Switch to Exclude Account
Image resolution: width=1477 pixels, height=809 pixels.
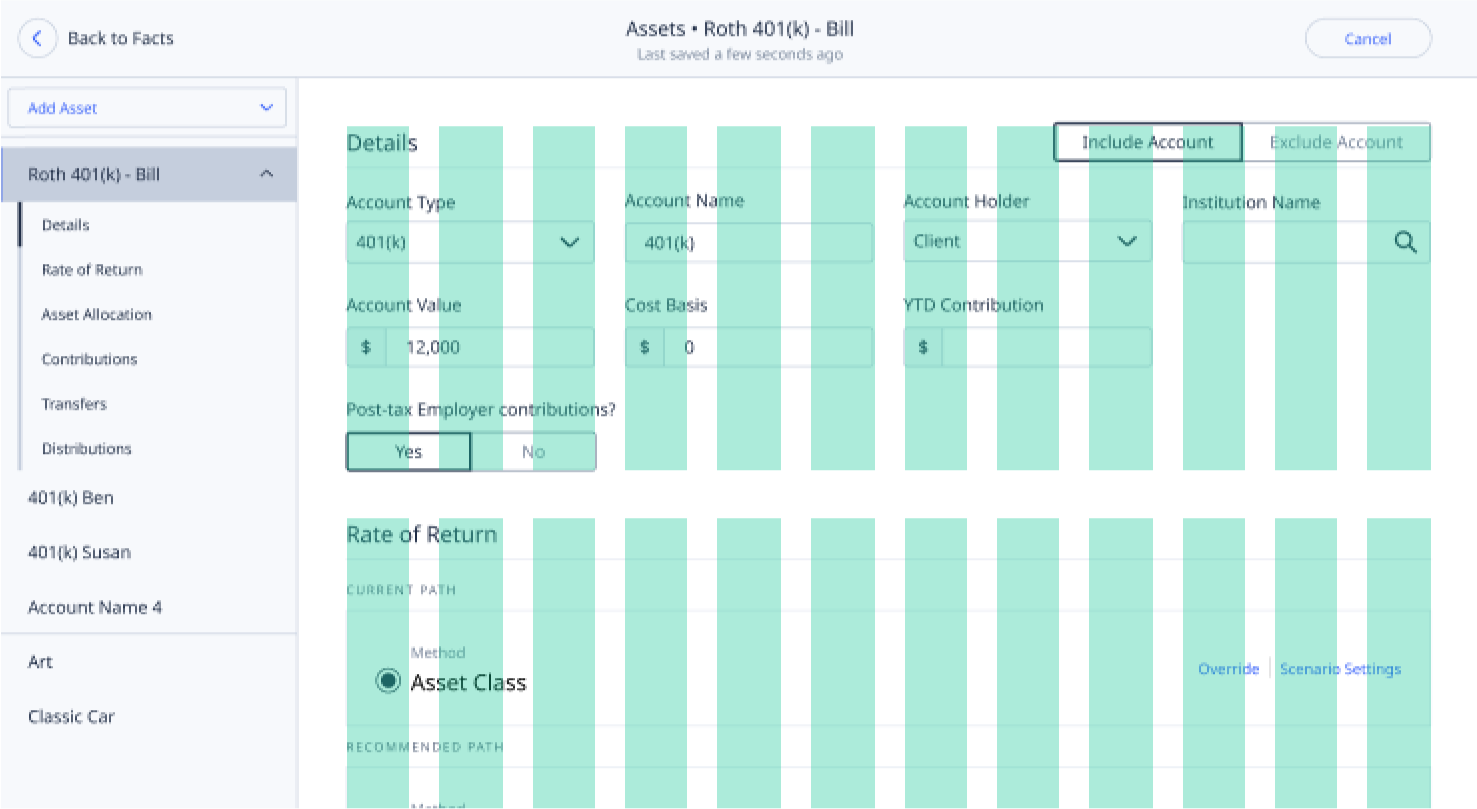point(1336,142)
